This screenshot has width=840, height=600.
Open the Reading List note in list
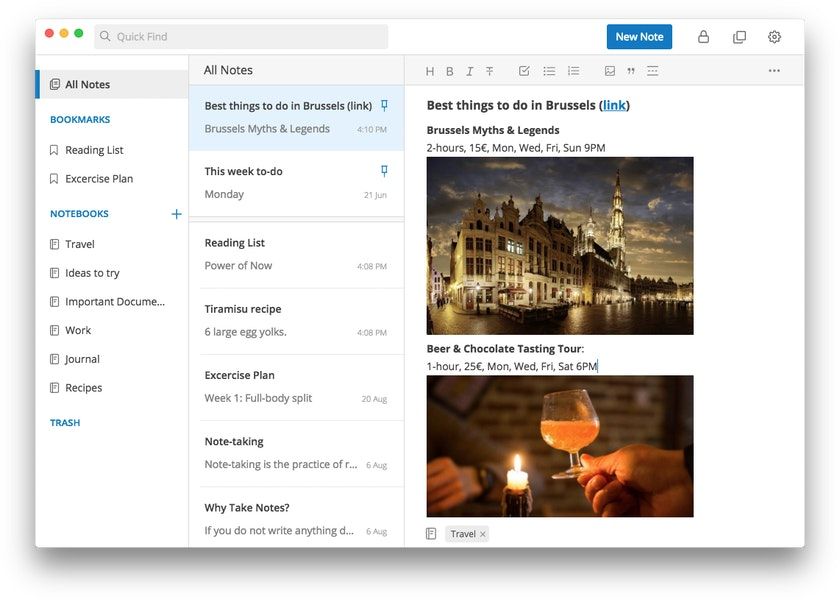(x=296, y=254)
